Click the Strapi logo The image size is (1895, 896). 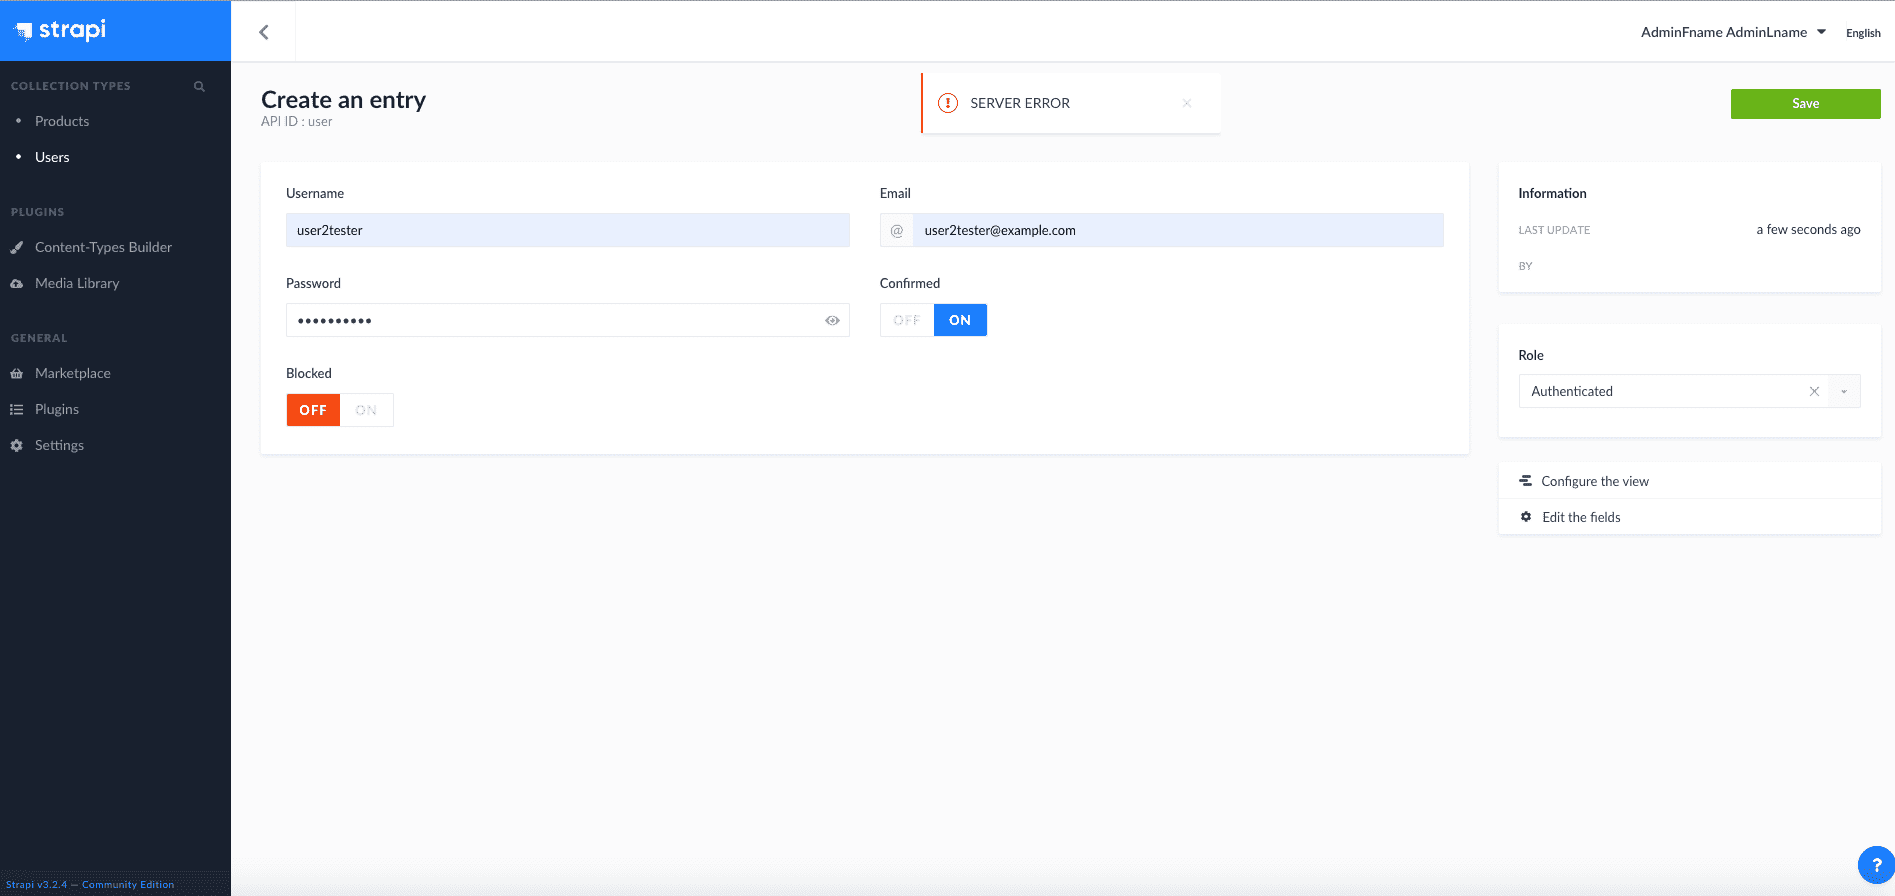pos(61,30)
